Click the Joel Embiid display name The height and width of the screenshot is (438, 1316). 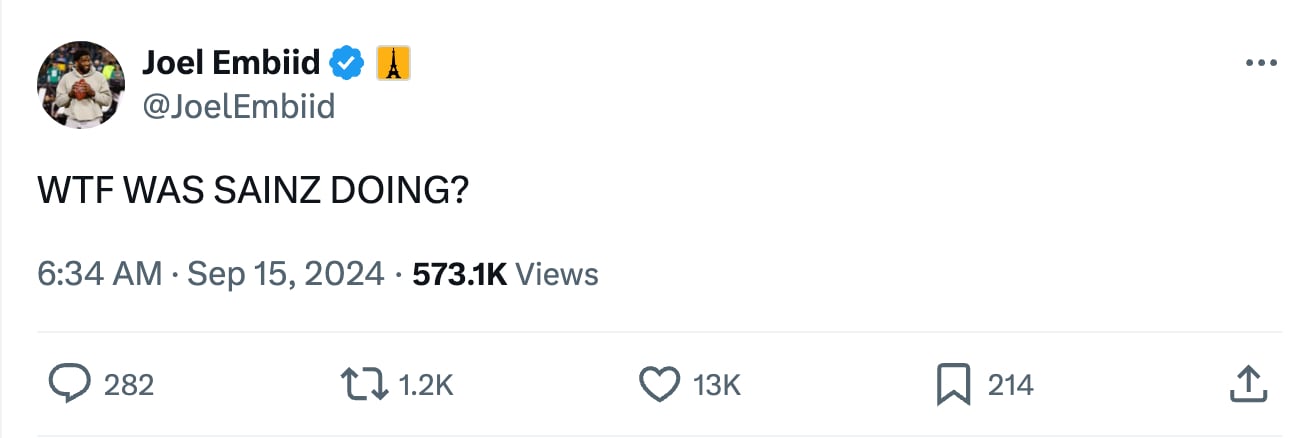[x=231, y=63]
